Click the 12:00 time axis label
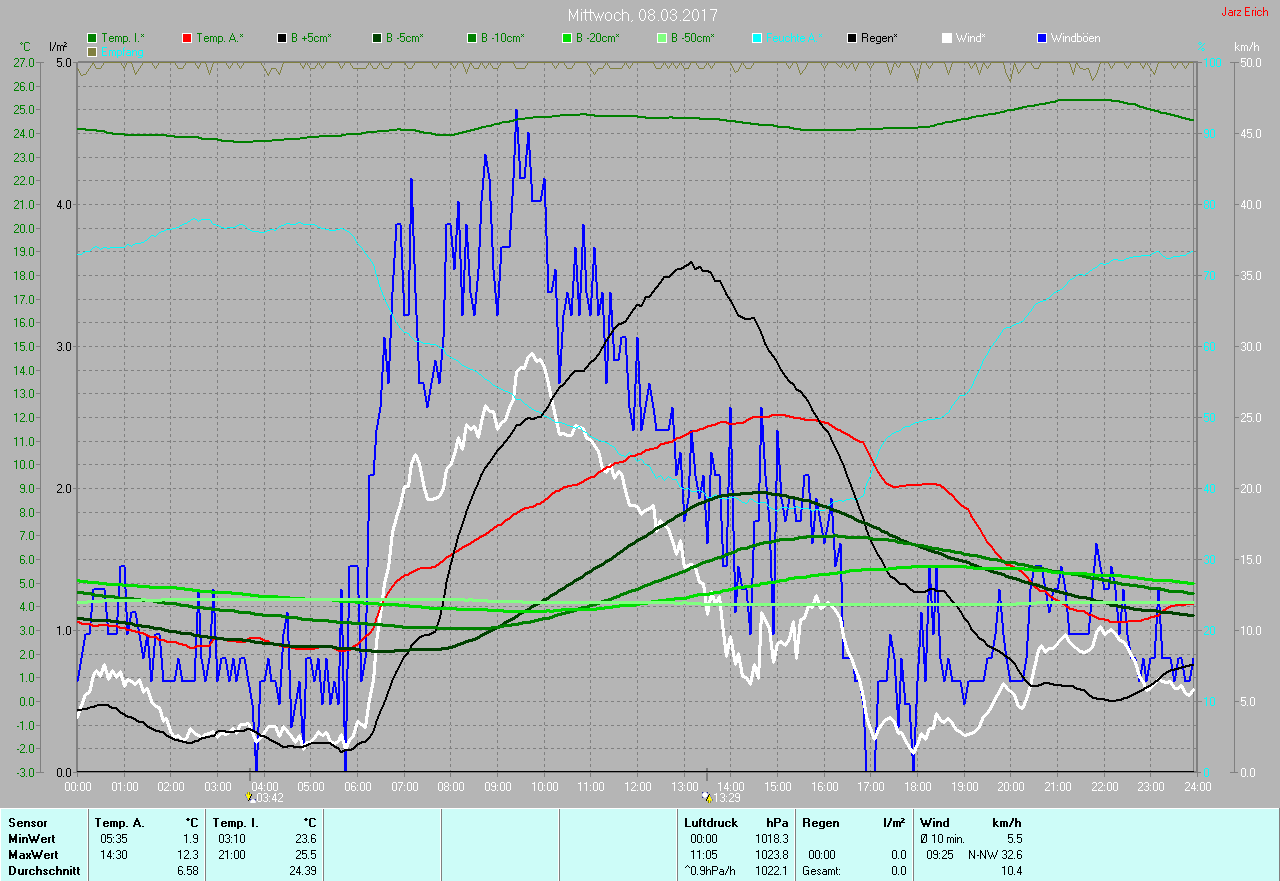The image size is (1280, 881). 637,787
